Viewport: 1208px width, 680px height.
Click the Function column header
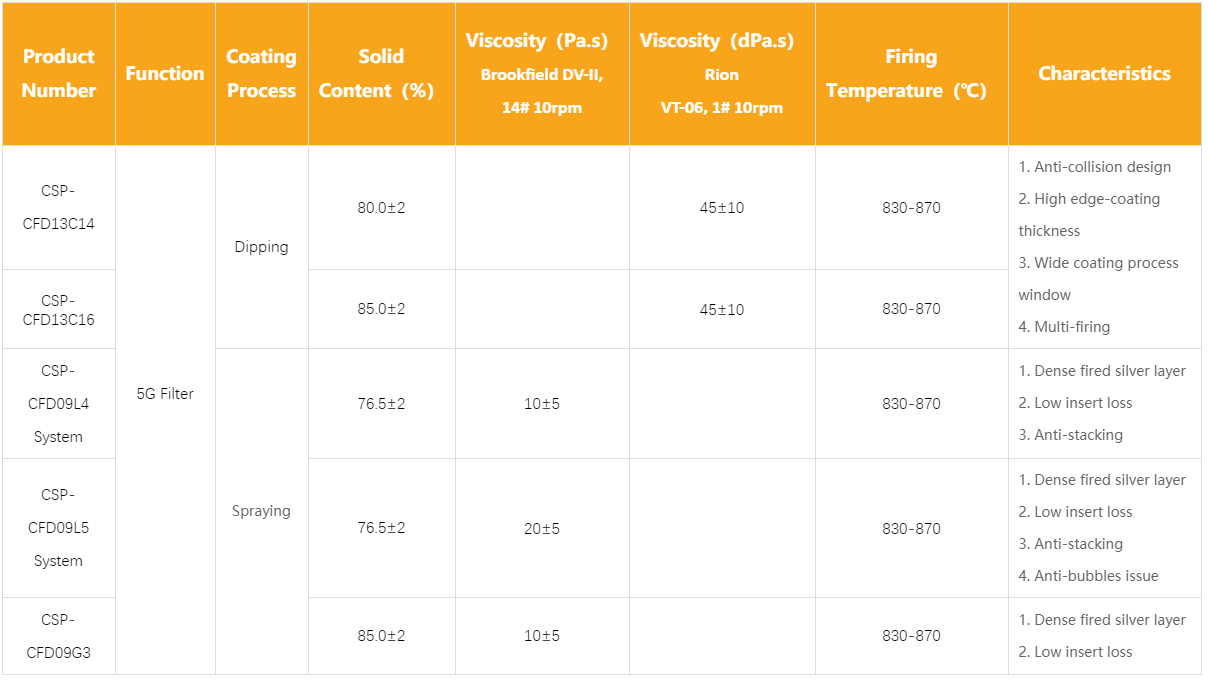165,73
